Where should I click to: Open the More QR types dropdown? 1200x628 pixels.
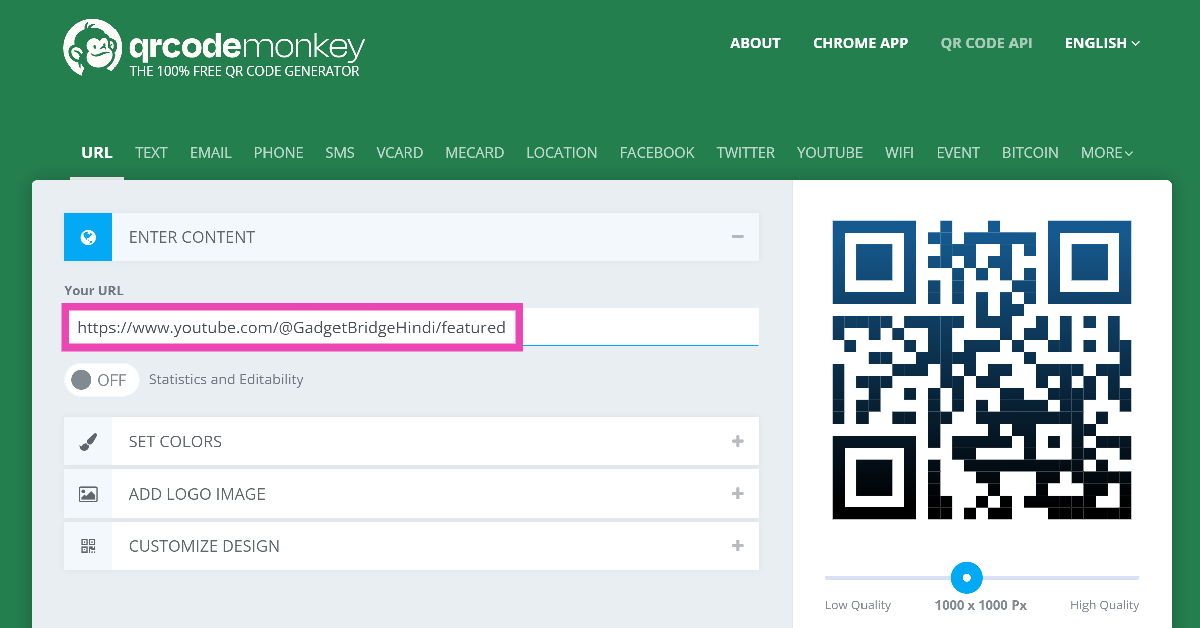point(1107,153)
